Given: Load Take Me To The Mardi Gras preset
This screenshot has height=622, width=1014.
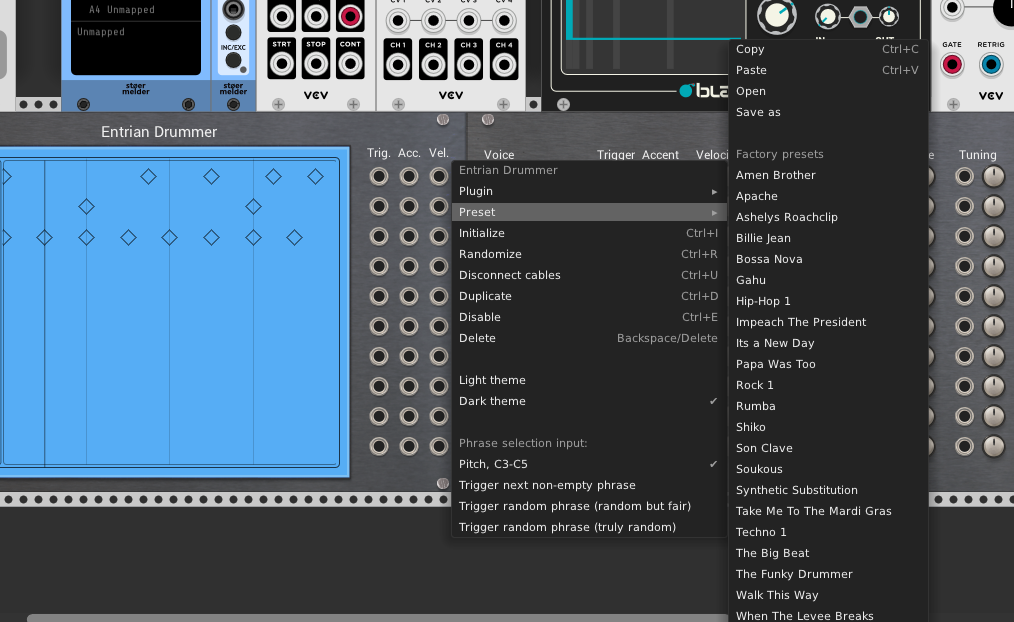Looking at the screenshot, I should [x=828, y=511].
